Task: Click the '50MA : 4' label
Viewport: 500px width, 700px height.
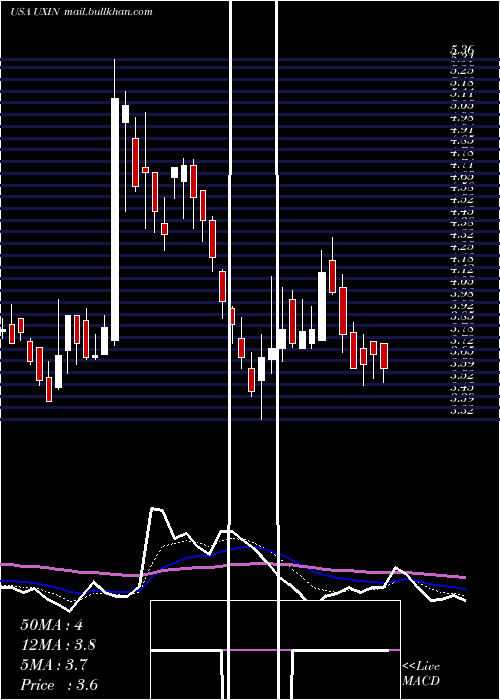Action: coord(51,625)
